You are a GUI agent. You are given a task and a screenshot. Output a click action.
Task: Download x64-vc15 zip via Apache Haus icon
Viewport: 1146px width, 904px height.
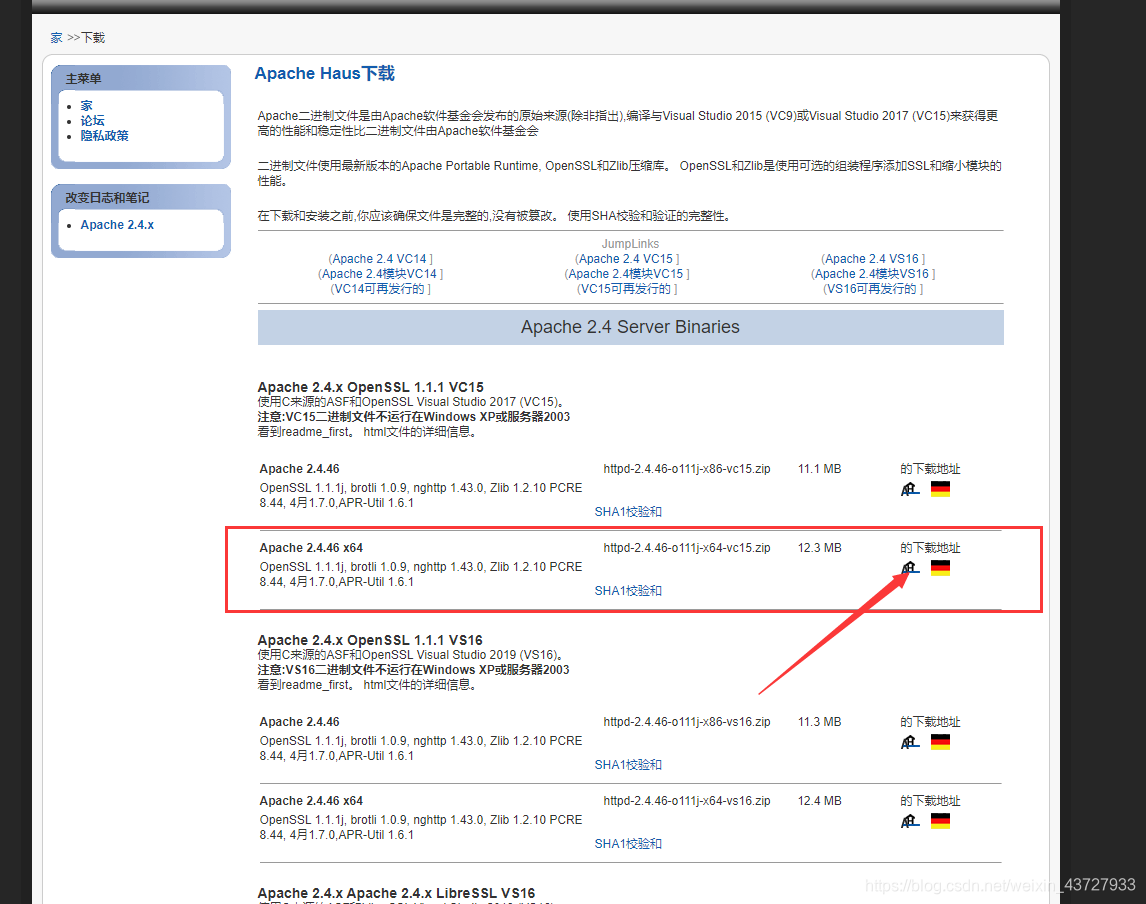point(909,568)
